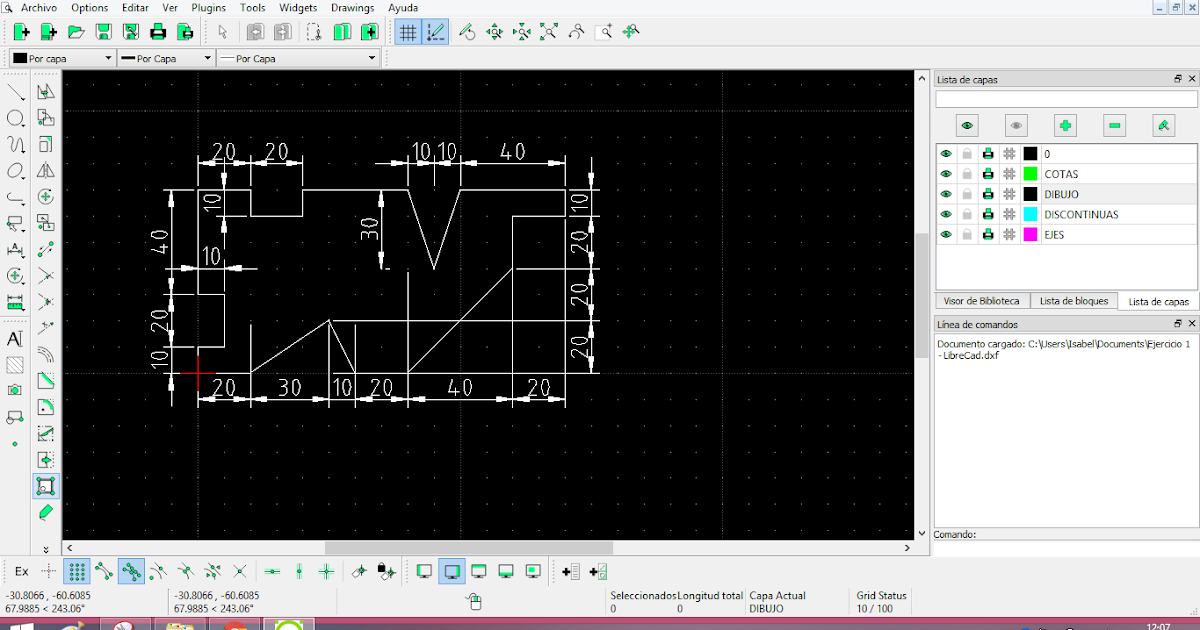
Task: Add a new layer with the green plus button
Action: pyautogui.click(x=1065, y=125)
